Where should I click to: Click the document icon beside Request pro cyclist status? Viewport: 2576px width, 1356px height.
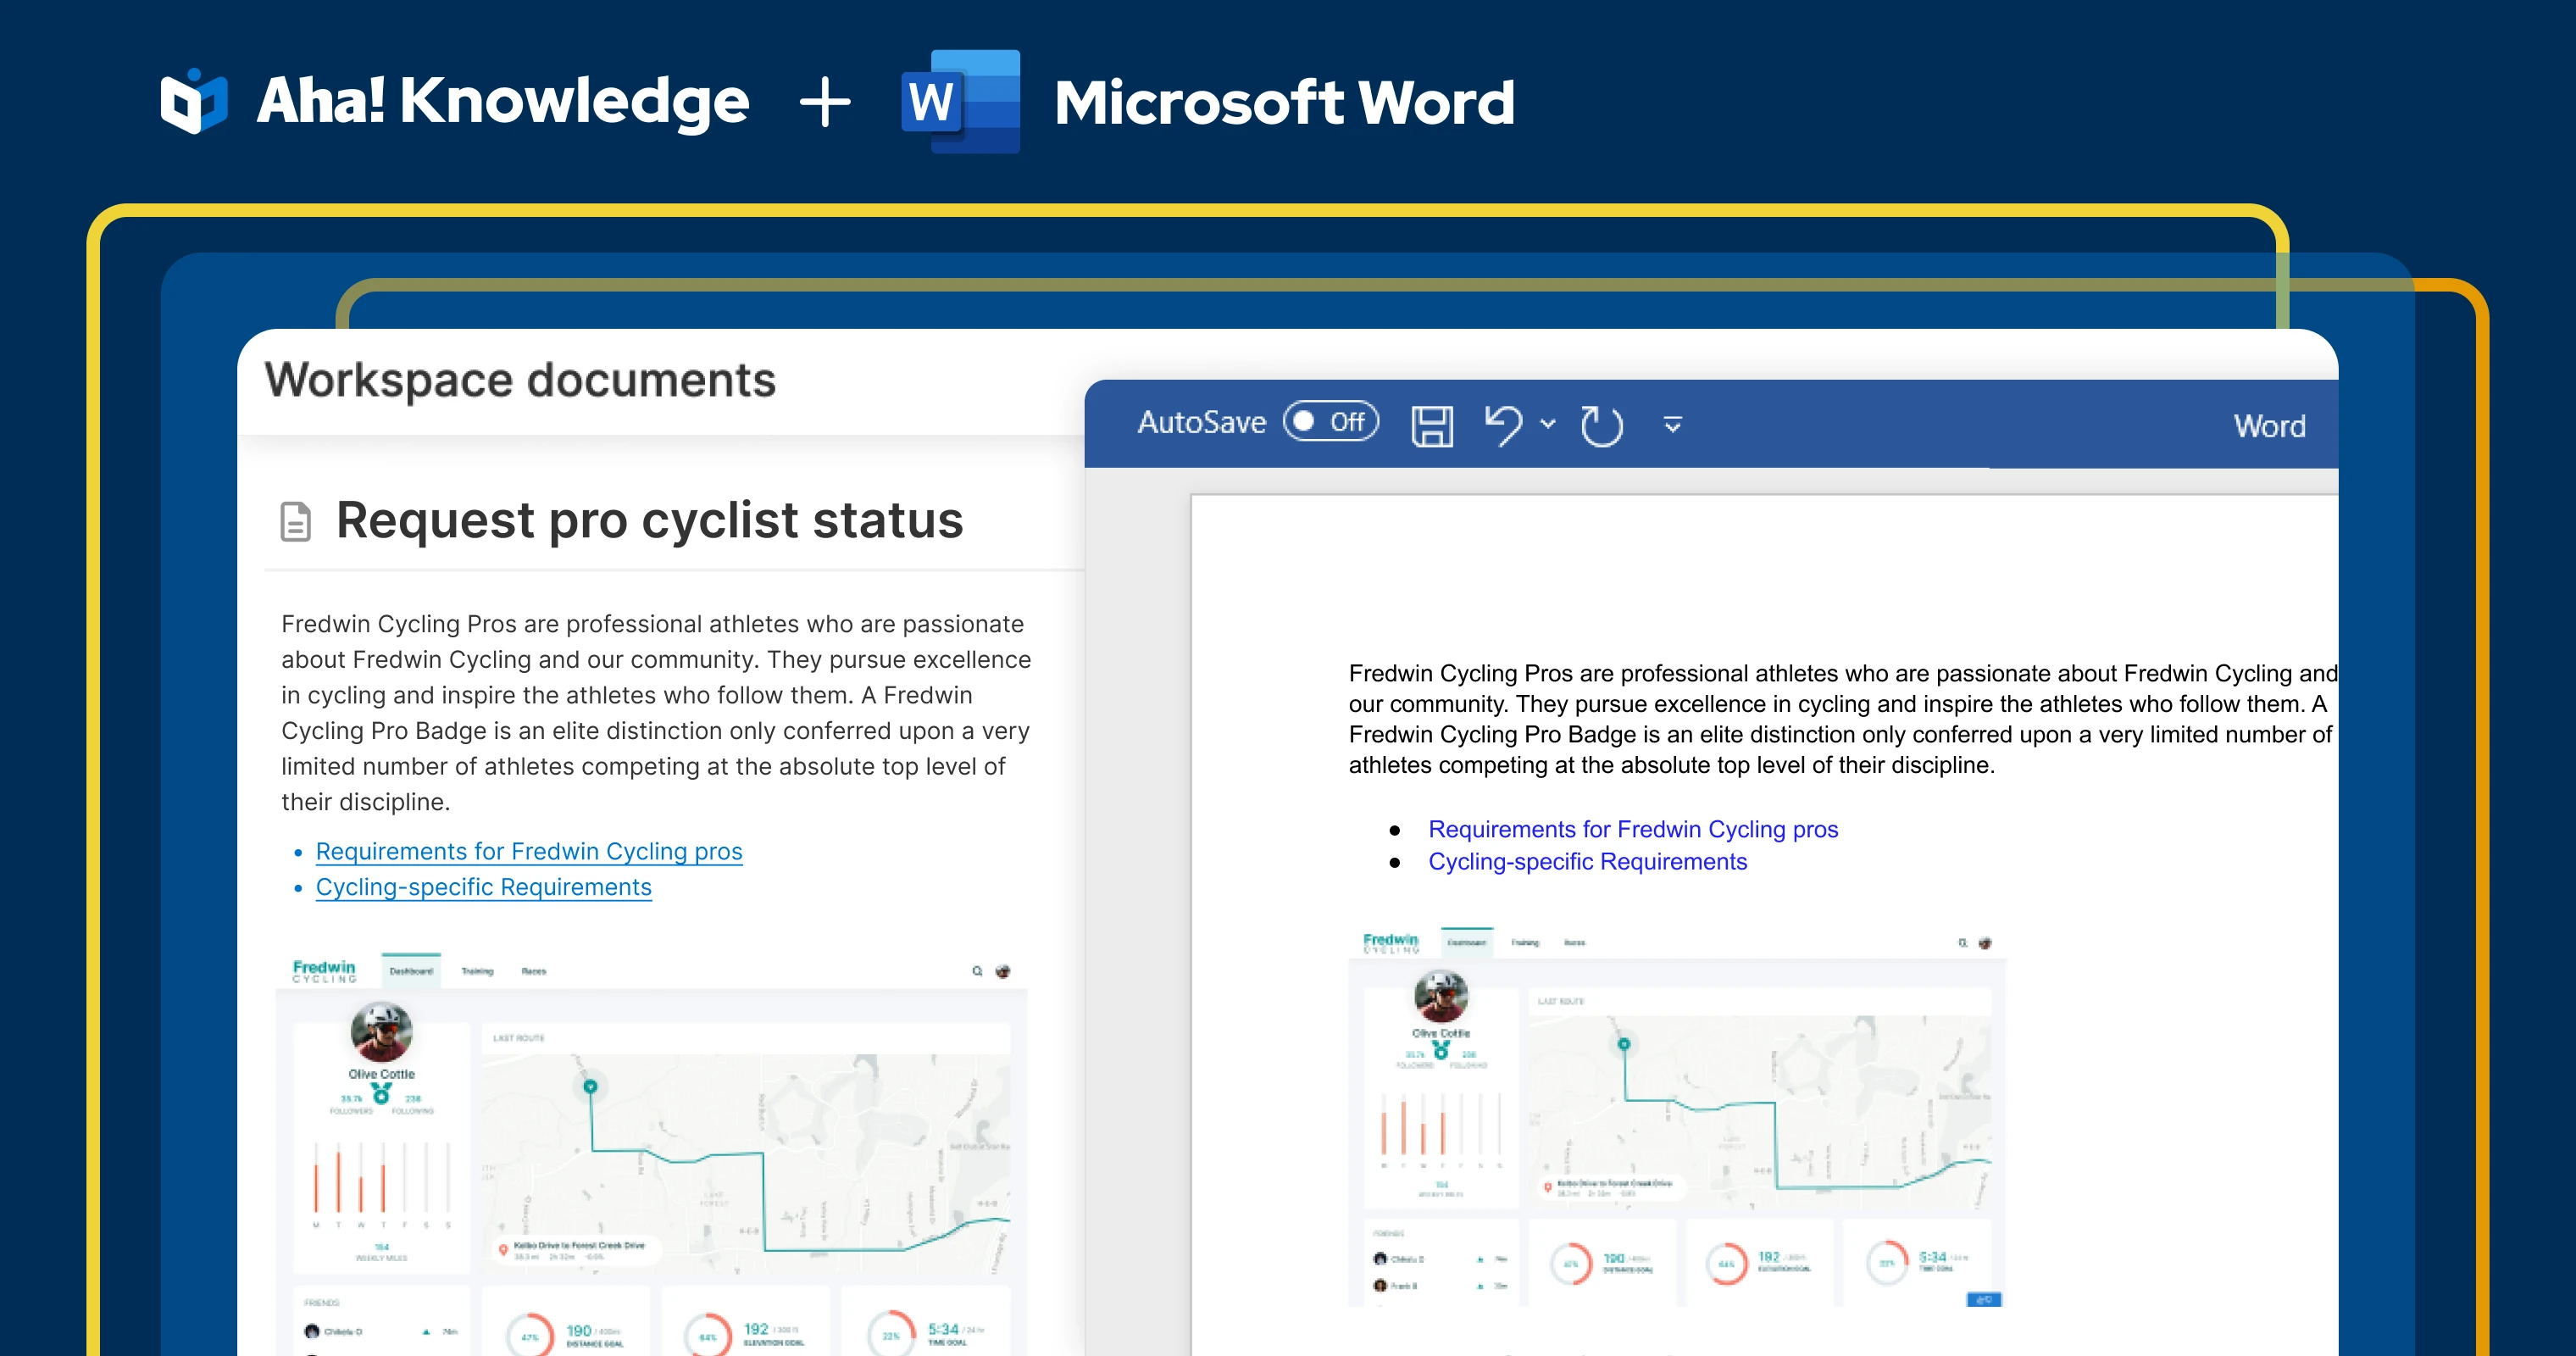295,521
